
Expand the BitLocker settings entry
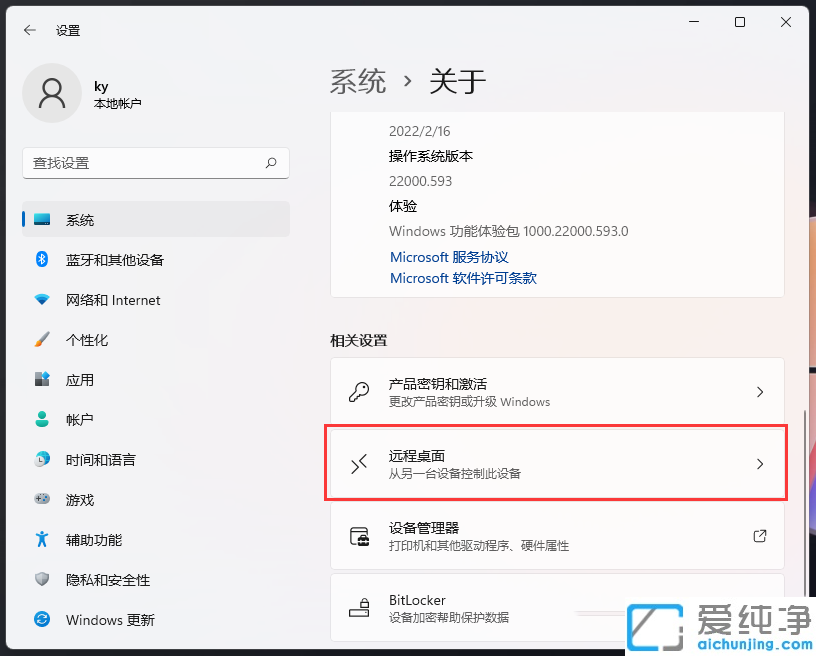[556, 608]
